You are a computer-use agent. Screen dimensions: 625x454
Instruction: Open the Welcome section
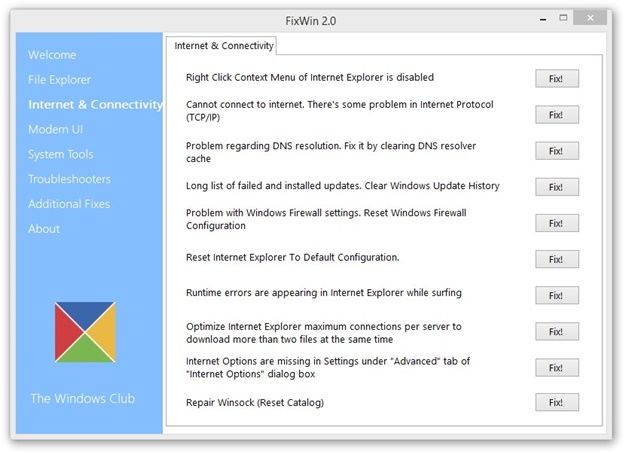pos(52,55)
